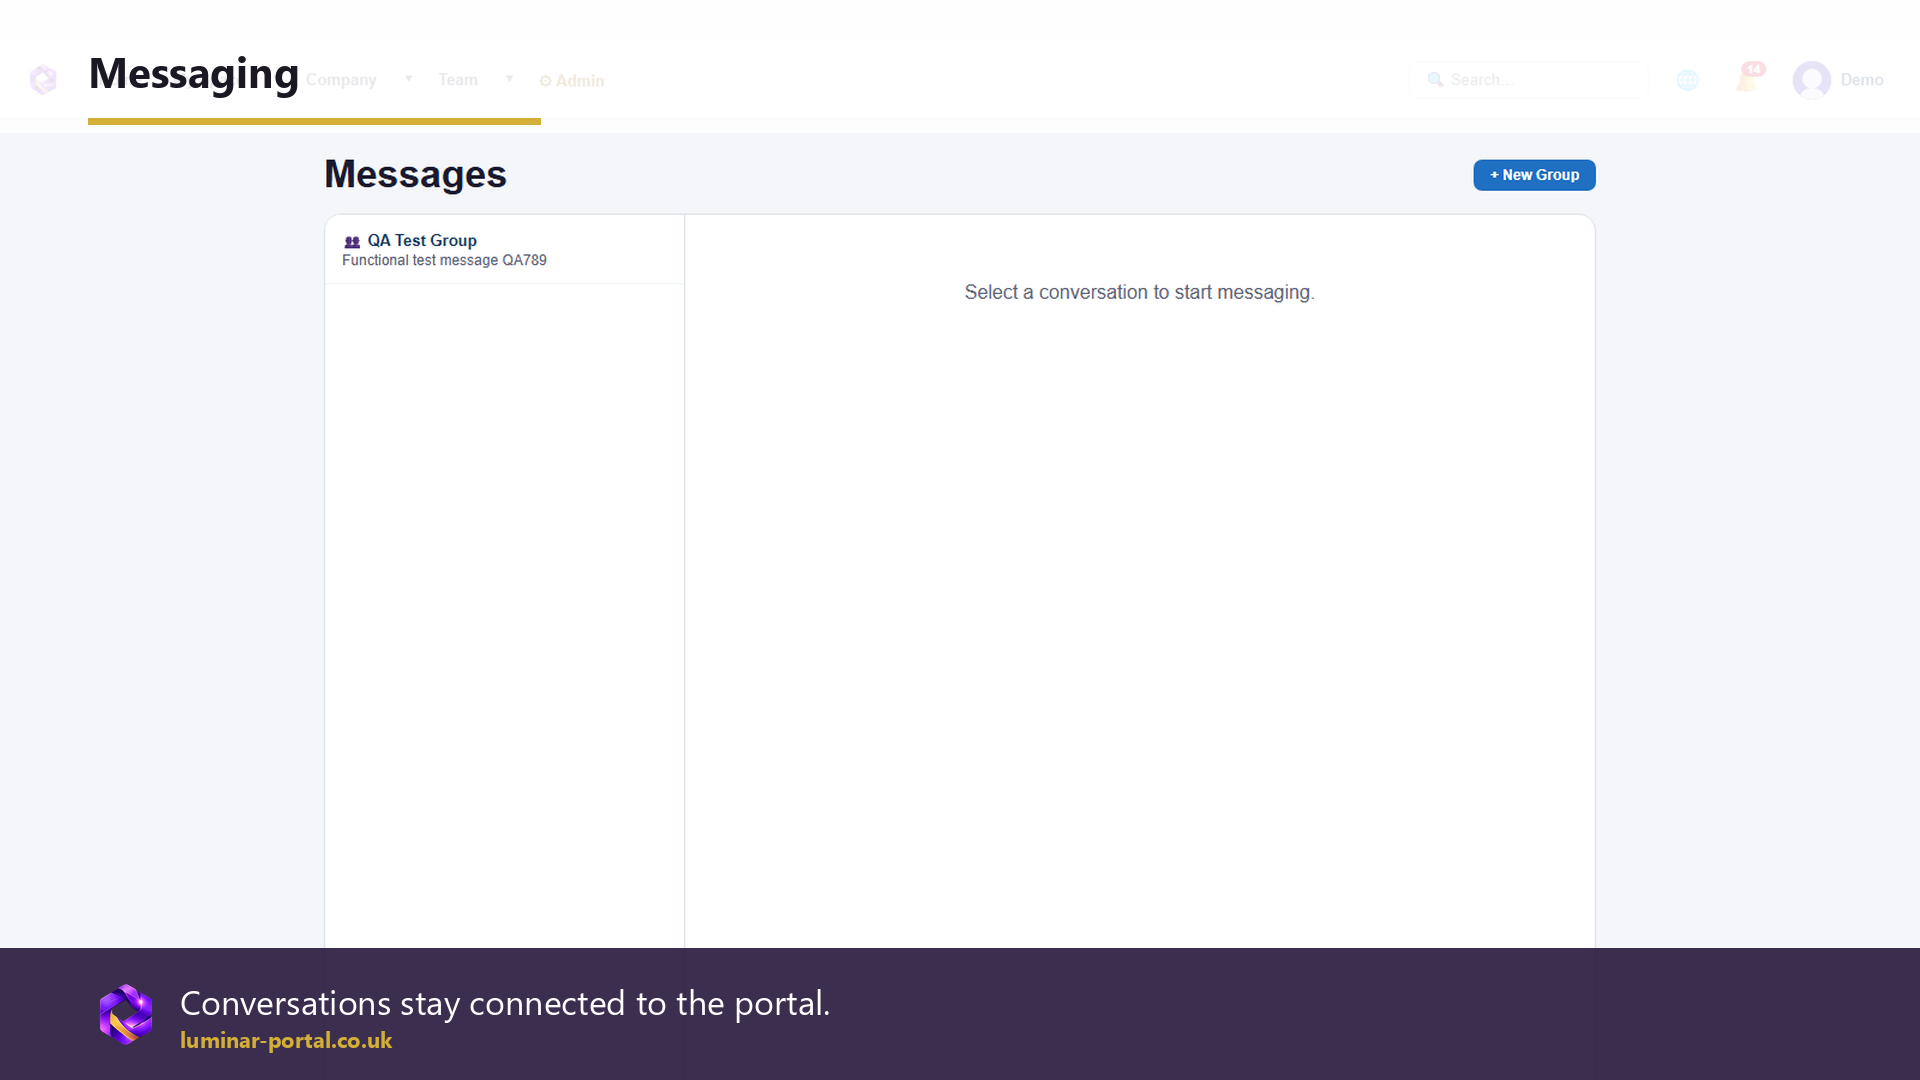Open the notifications bell

1748,78
